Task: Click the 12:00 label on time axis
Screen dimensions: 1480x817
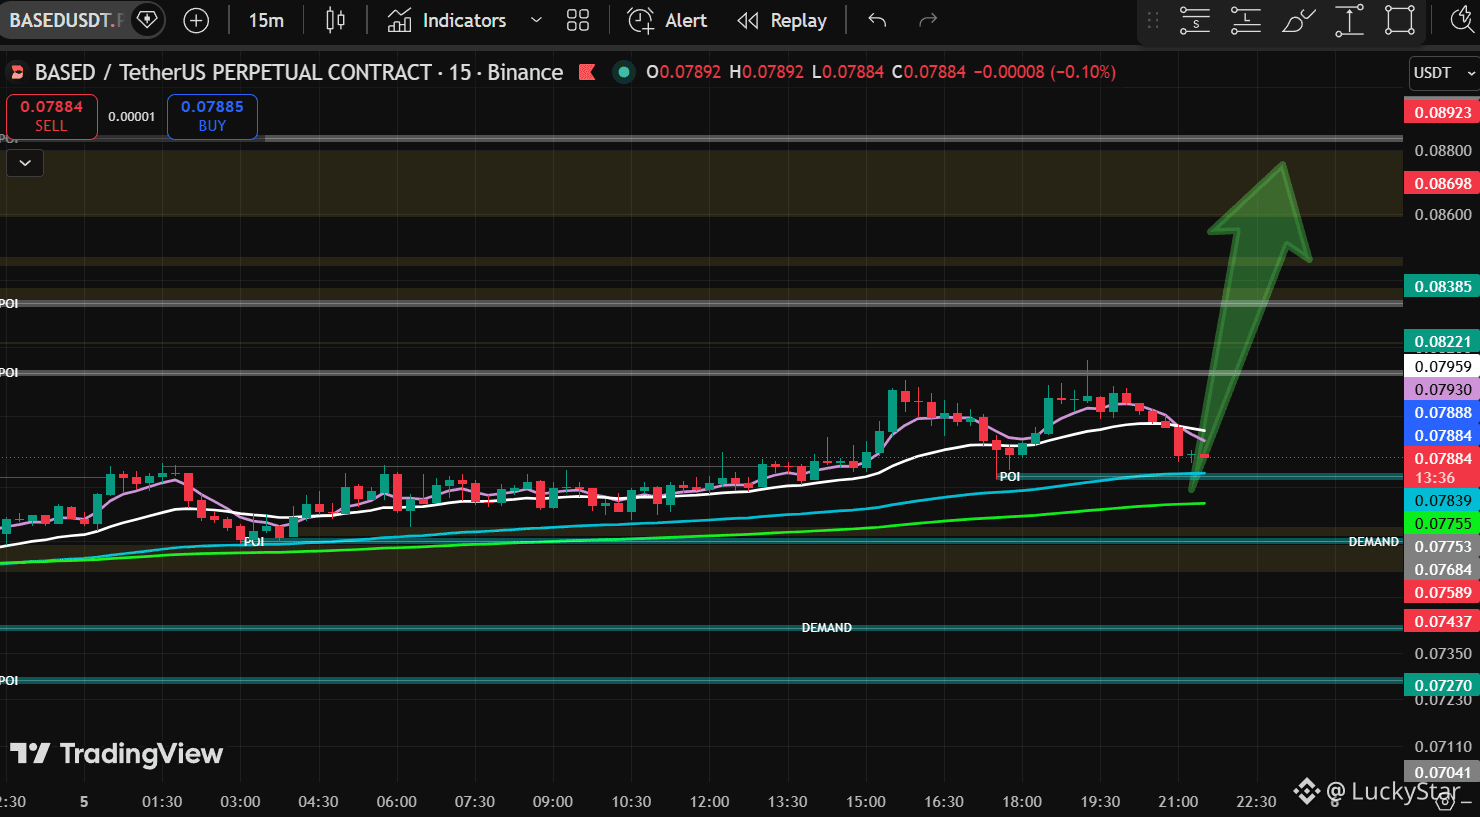Action: [x=710, y=801]
